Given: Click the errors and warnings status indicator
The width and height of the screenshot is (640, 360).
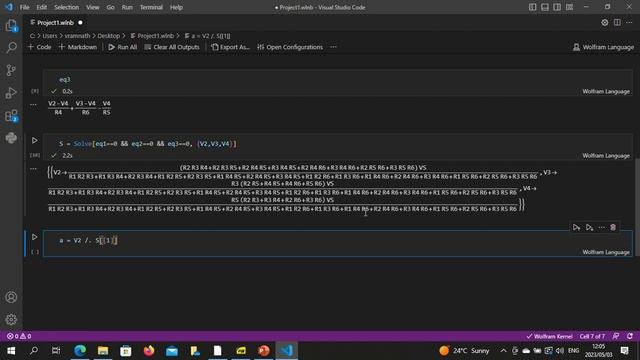Looking at the screenshot, I should pyautogui.click(x=19, y=336).
